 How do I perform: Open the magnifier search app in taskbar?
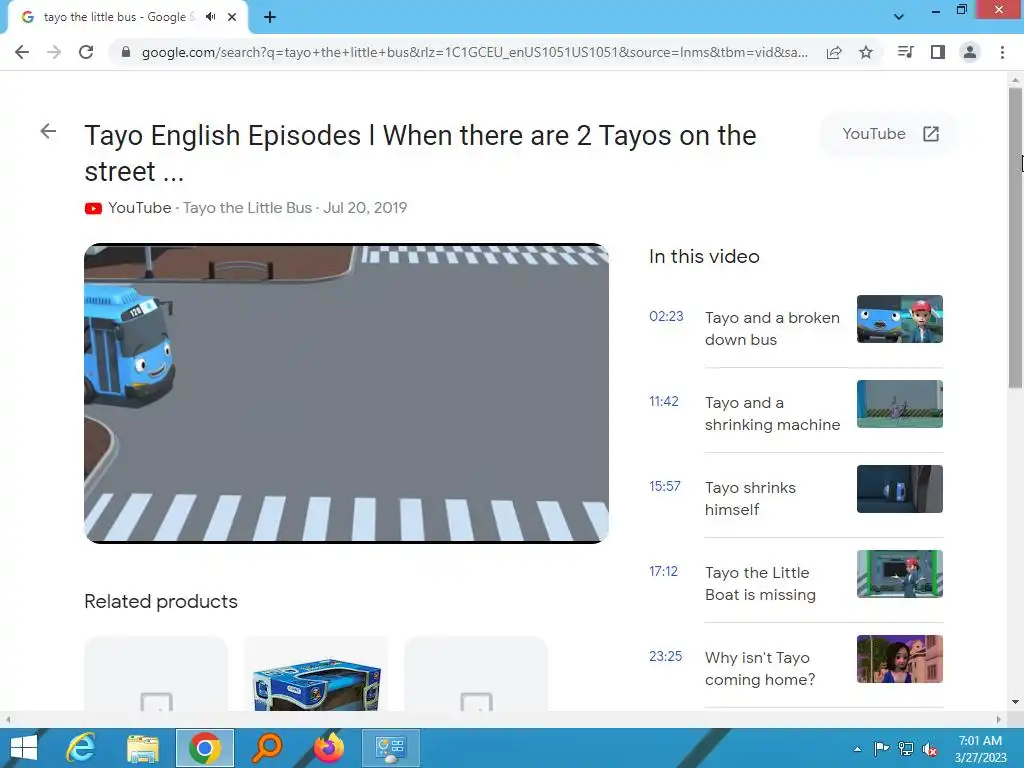(266, 748)
